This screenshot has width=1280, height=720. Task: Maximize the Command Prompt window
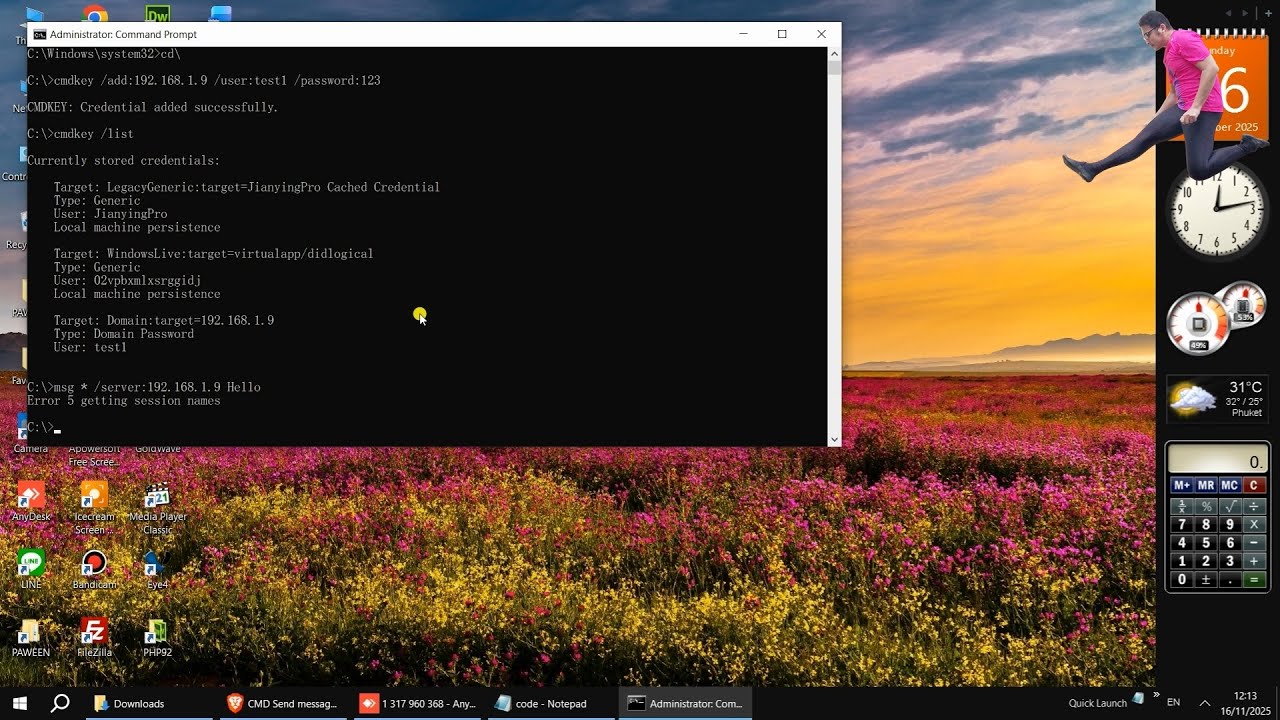pyautogui.click(x=782, y=34)
